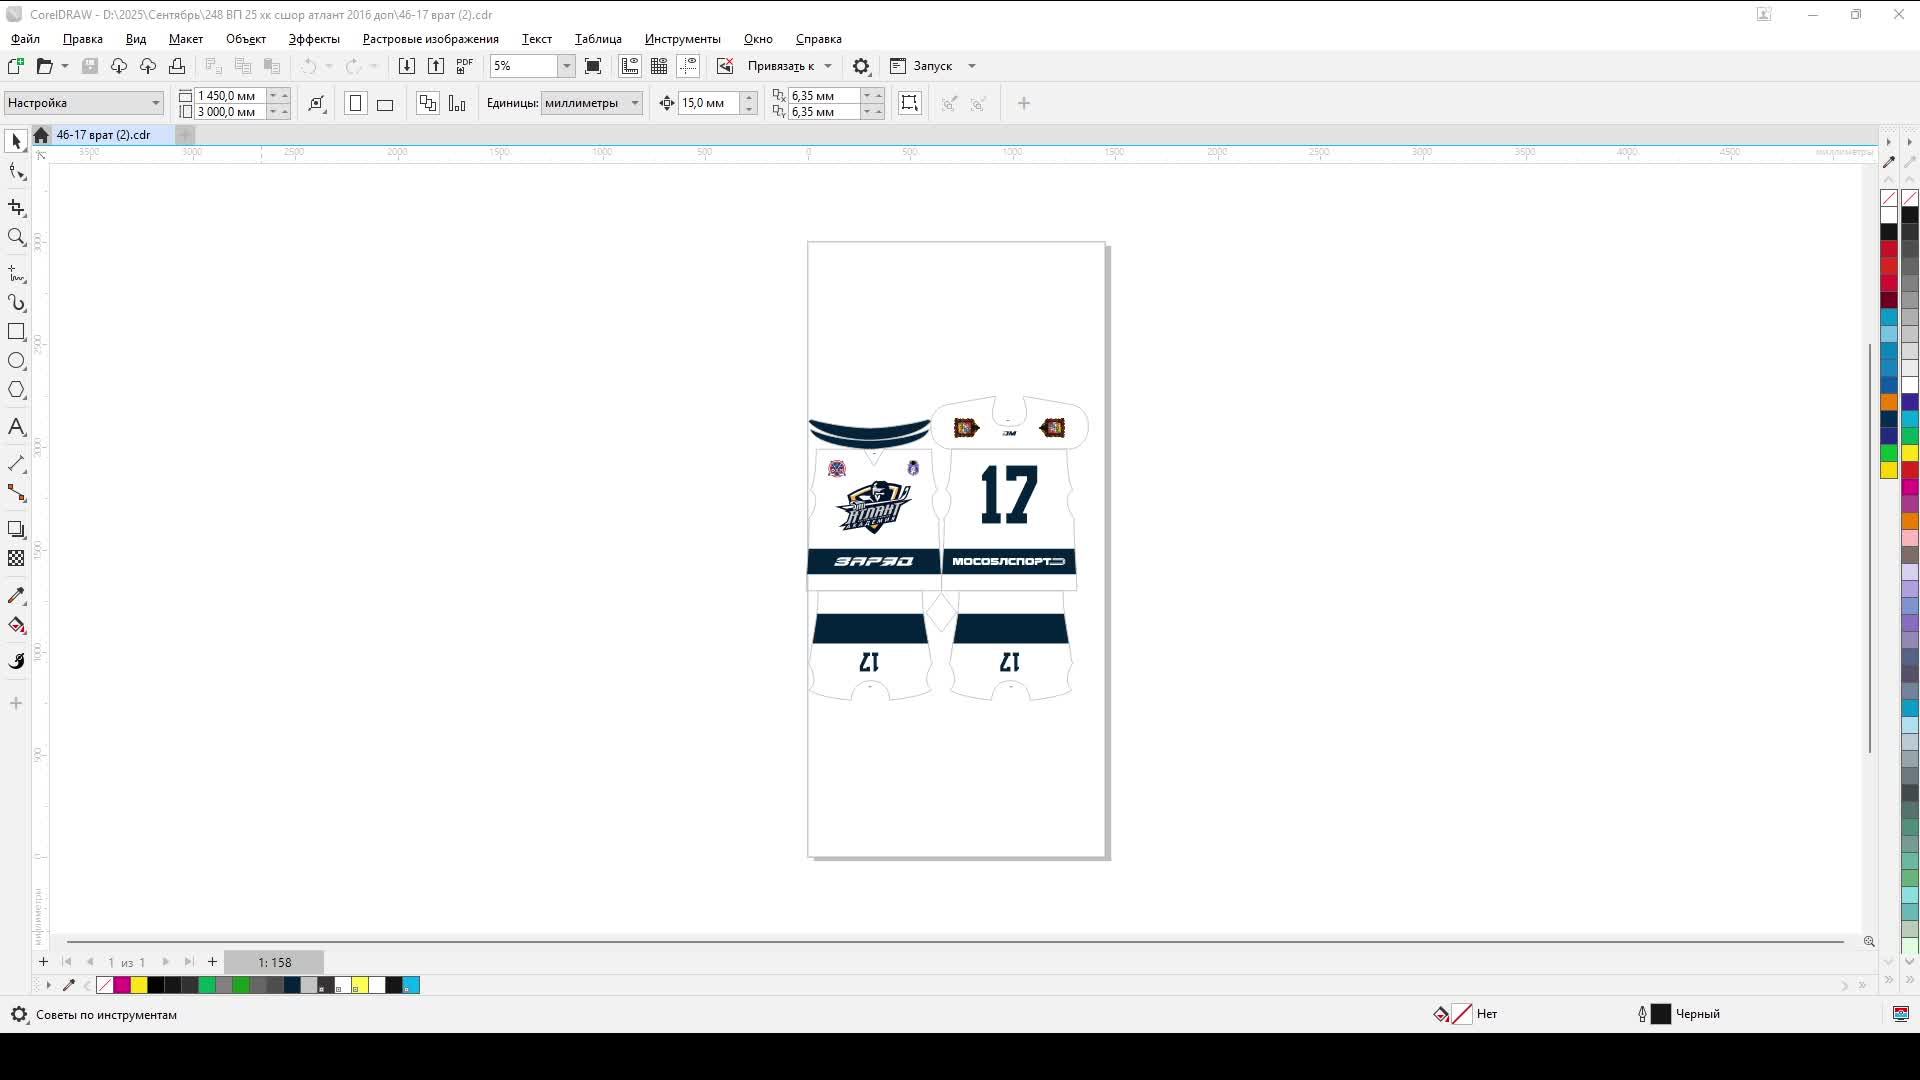Image resolution: width=1920 pixels, height=1080 pixels.
Task: Toggle the rulers visibility button
Action: 630,66
